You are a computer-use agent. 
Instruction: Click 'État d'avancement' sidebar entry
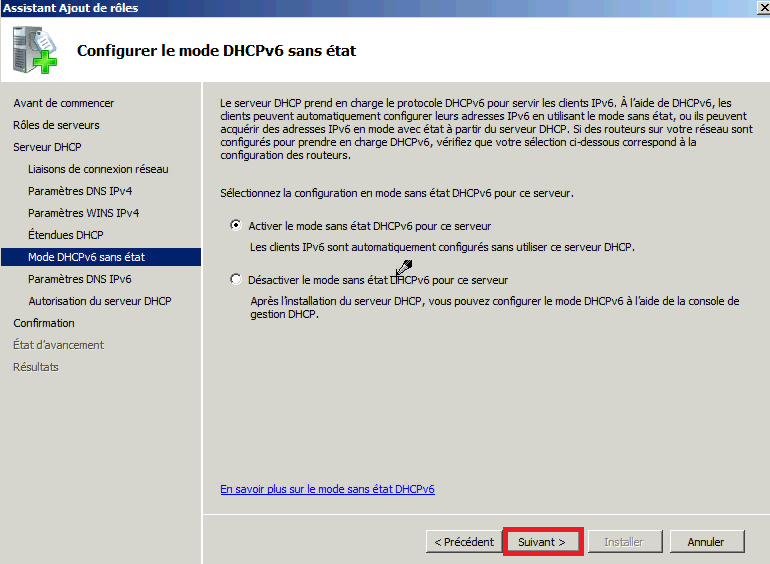pyautogui.click(x=58, y=345)
